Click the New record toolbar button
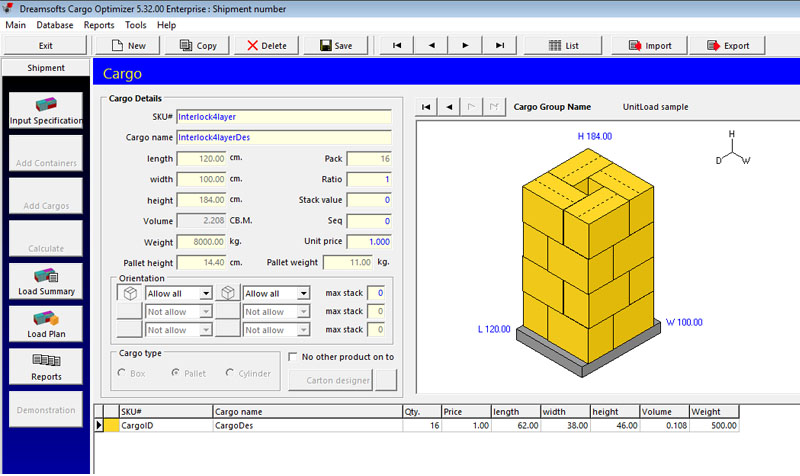The height and width of the screenshot is (476, 800). point(128,45)
